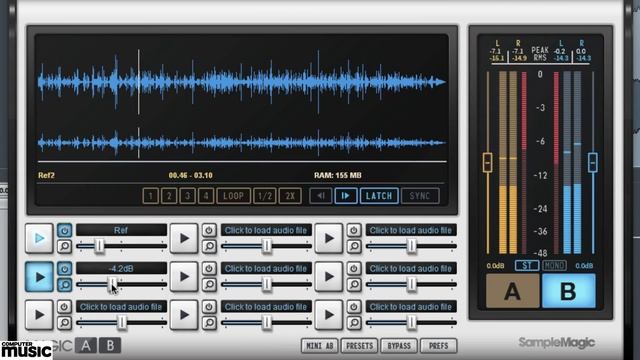Play top-row middle-column empty slot
Screen dimensions: 640x360
[x=184, y=238]
